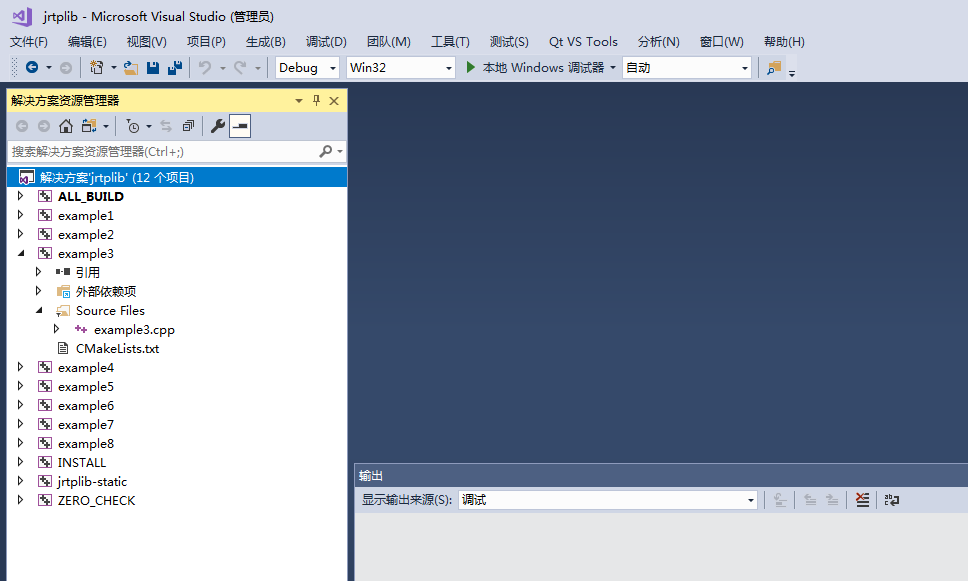The image size is (968, 581).
Task: Click the Sync with Active Document icon
Action: (x=166, y=126)
